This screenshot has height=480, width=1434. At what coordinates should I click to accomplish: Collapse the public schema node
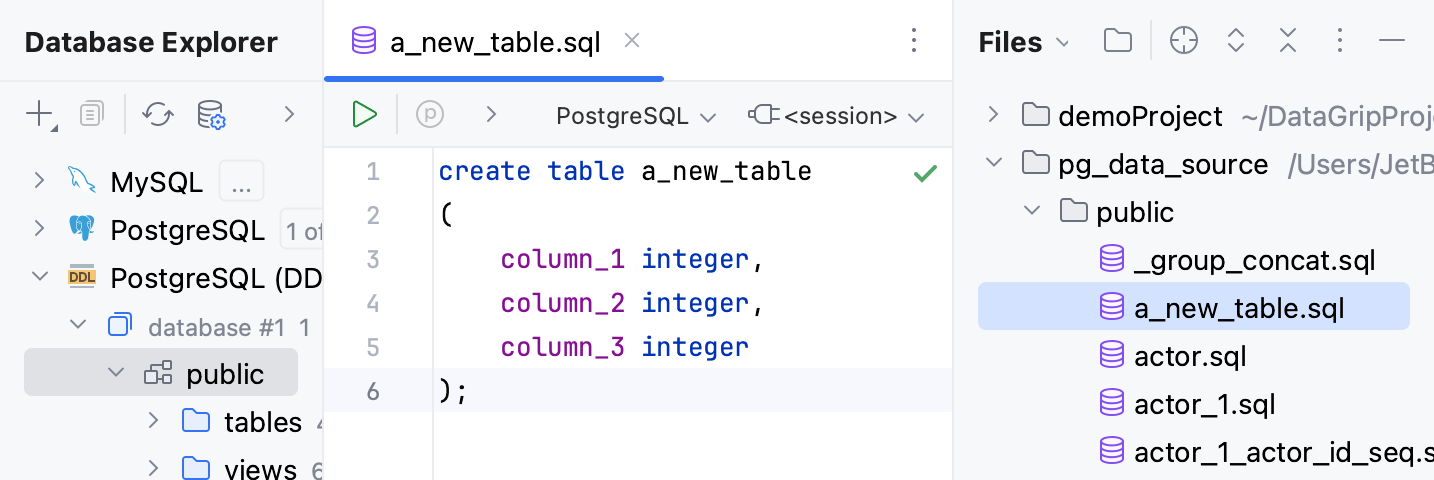[116, 373]
